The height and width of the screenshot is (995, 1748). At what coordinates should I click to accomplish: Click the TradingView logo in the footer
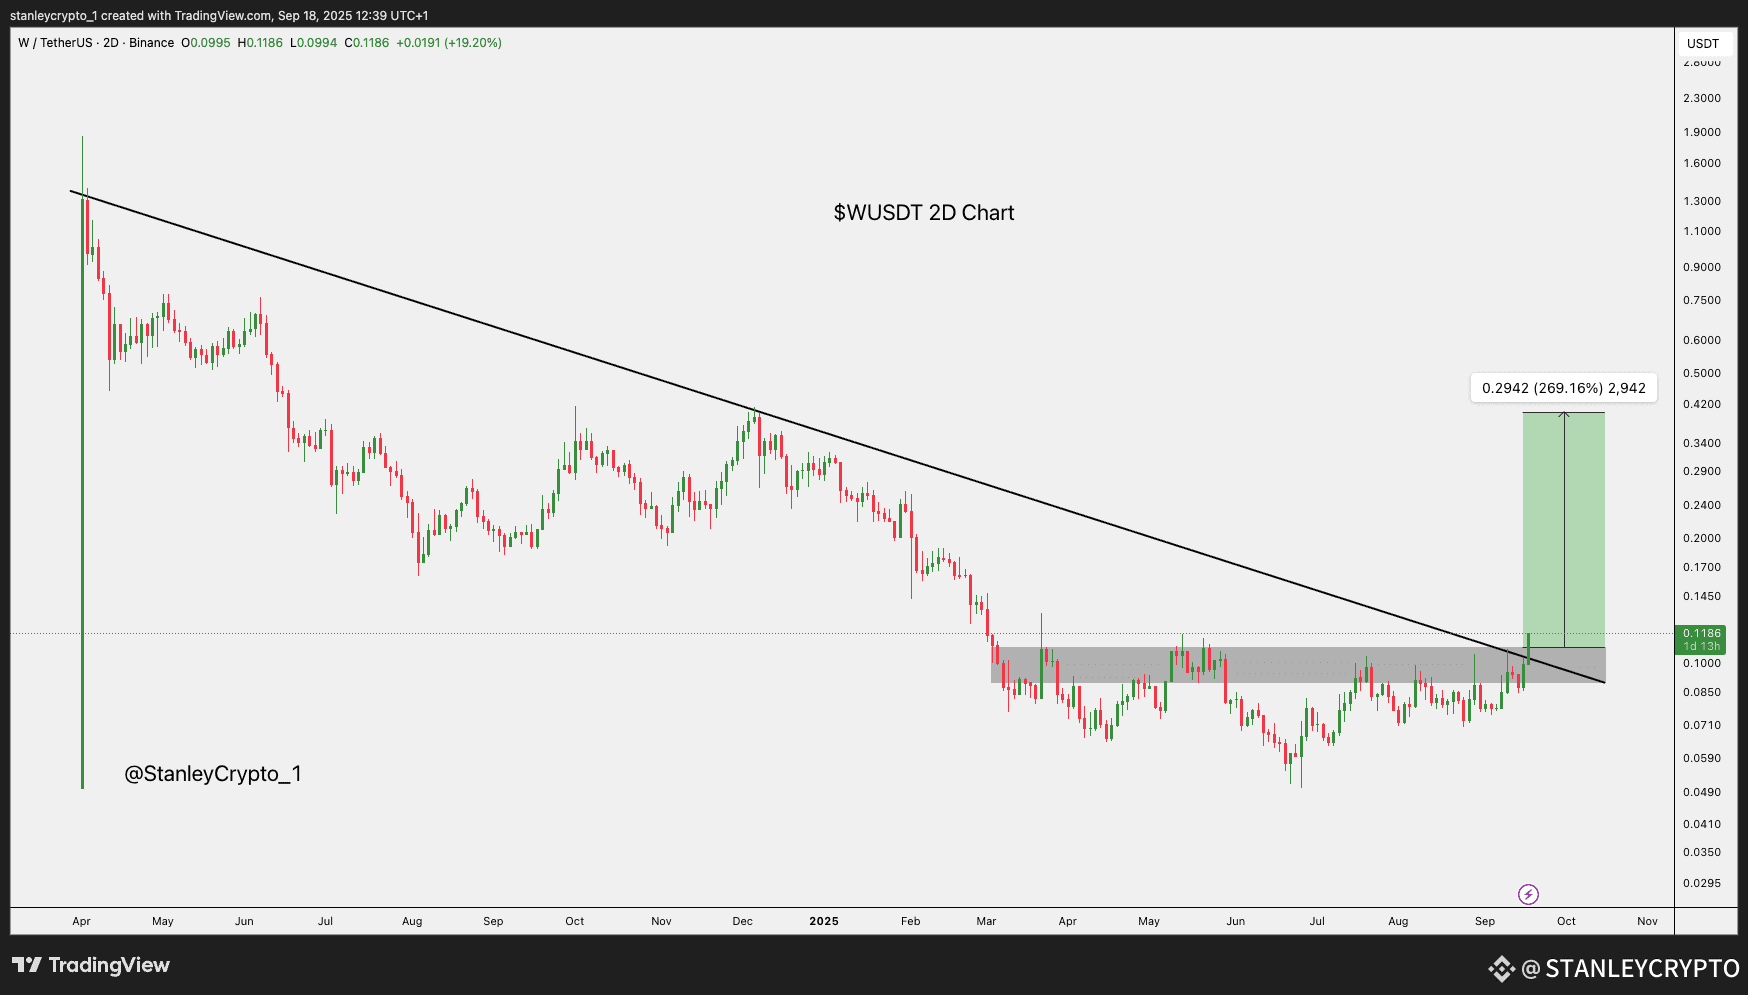pos(91,965)
